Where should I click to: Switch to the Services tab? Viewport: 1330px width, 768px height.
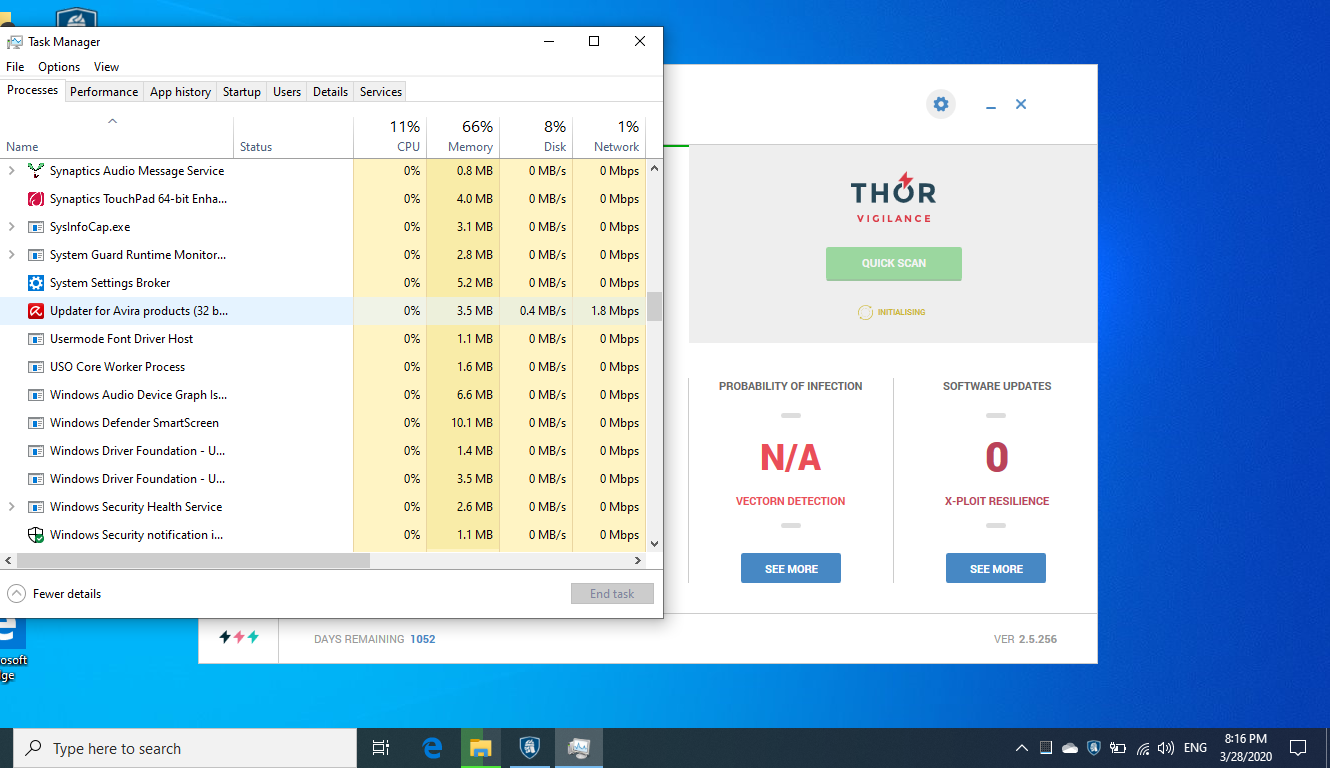[381, 91]
